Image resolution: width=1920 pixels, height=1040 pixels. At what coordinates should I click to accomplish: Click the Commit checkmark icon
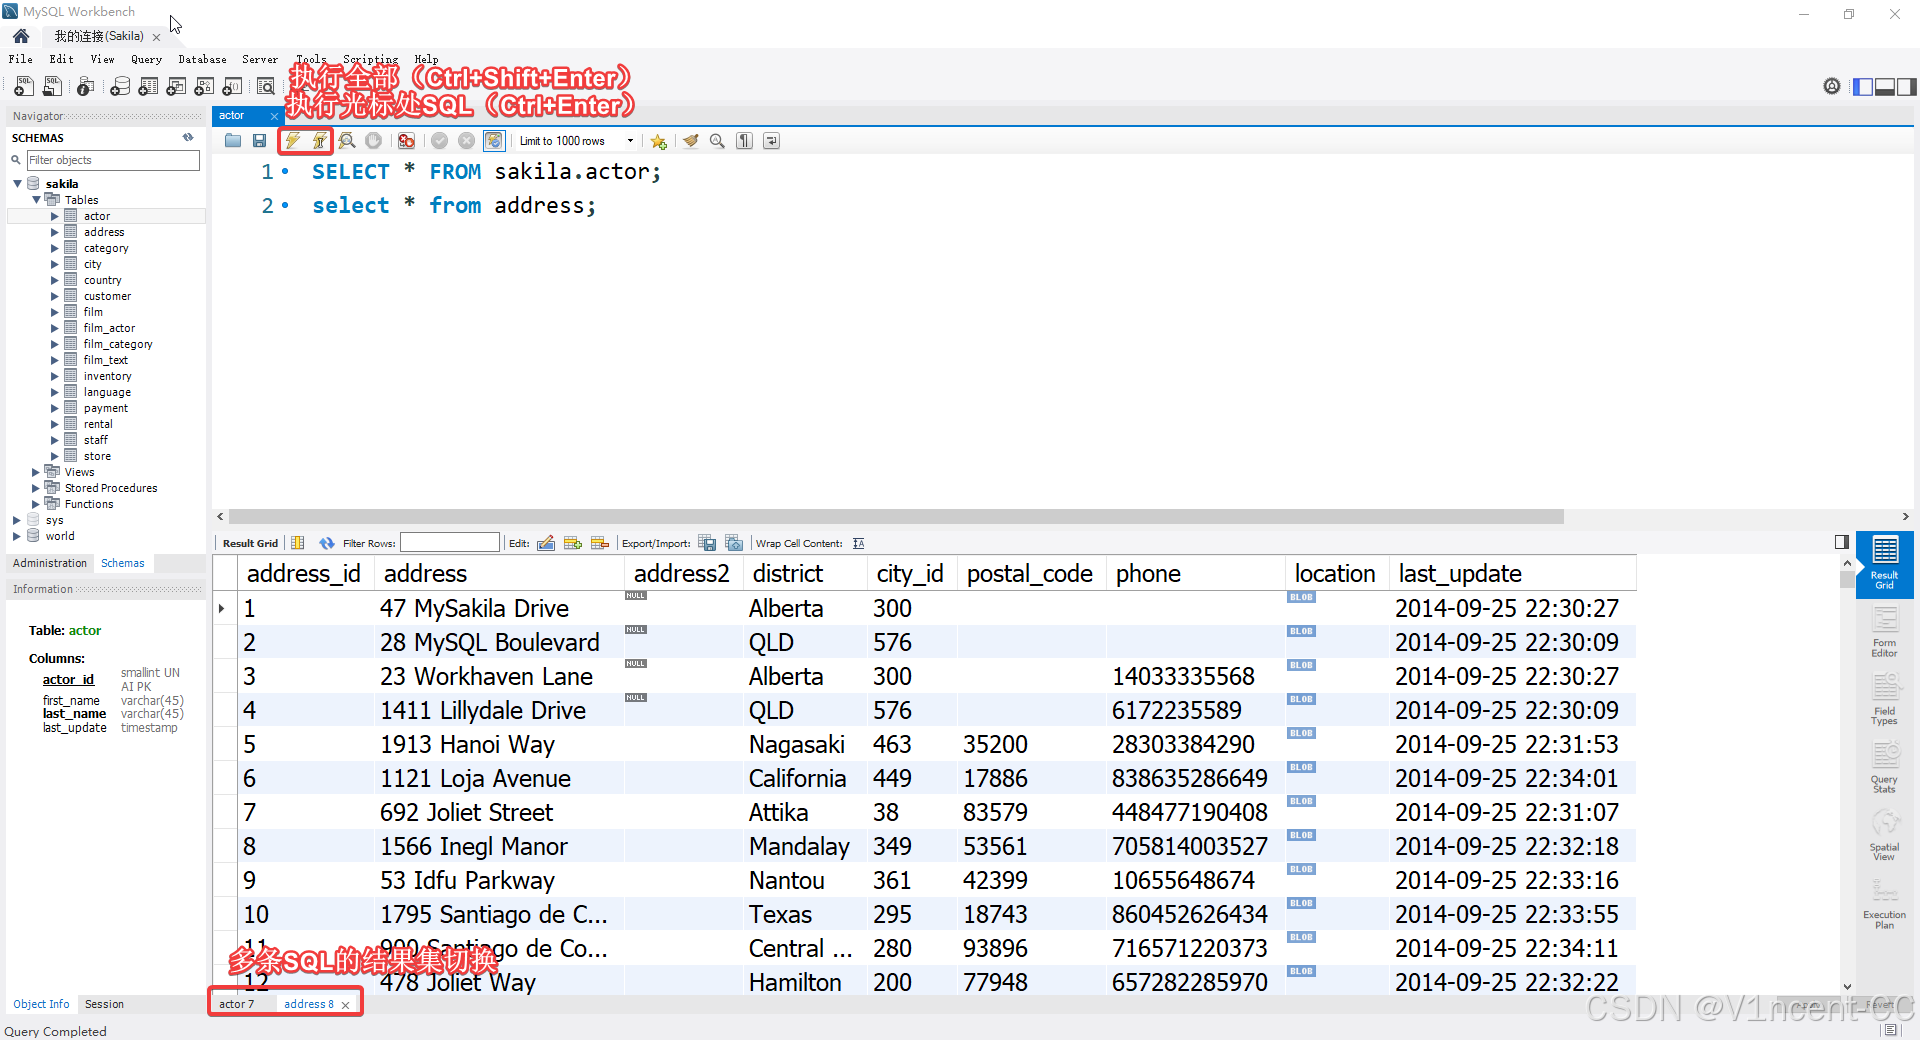pyautogui.click(x=439, y=141)
